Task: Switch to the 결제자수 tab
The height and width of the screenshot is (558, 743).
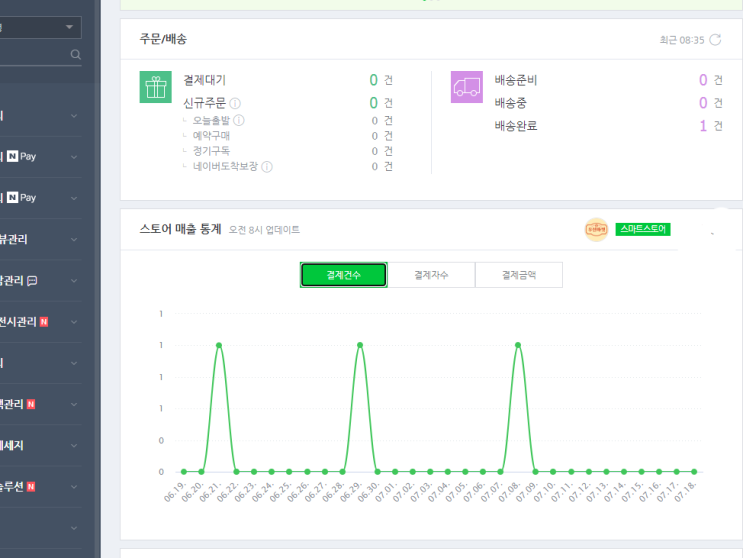Action: point(431,275)
